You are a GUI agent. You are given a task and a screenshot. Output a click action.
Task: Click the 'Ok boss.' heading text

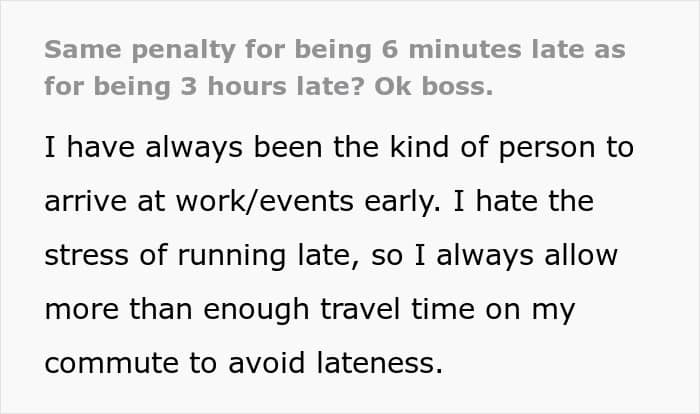tap(433, 86)
